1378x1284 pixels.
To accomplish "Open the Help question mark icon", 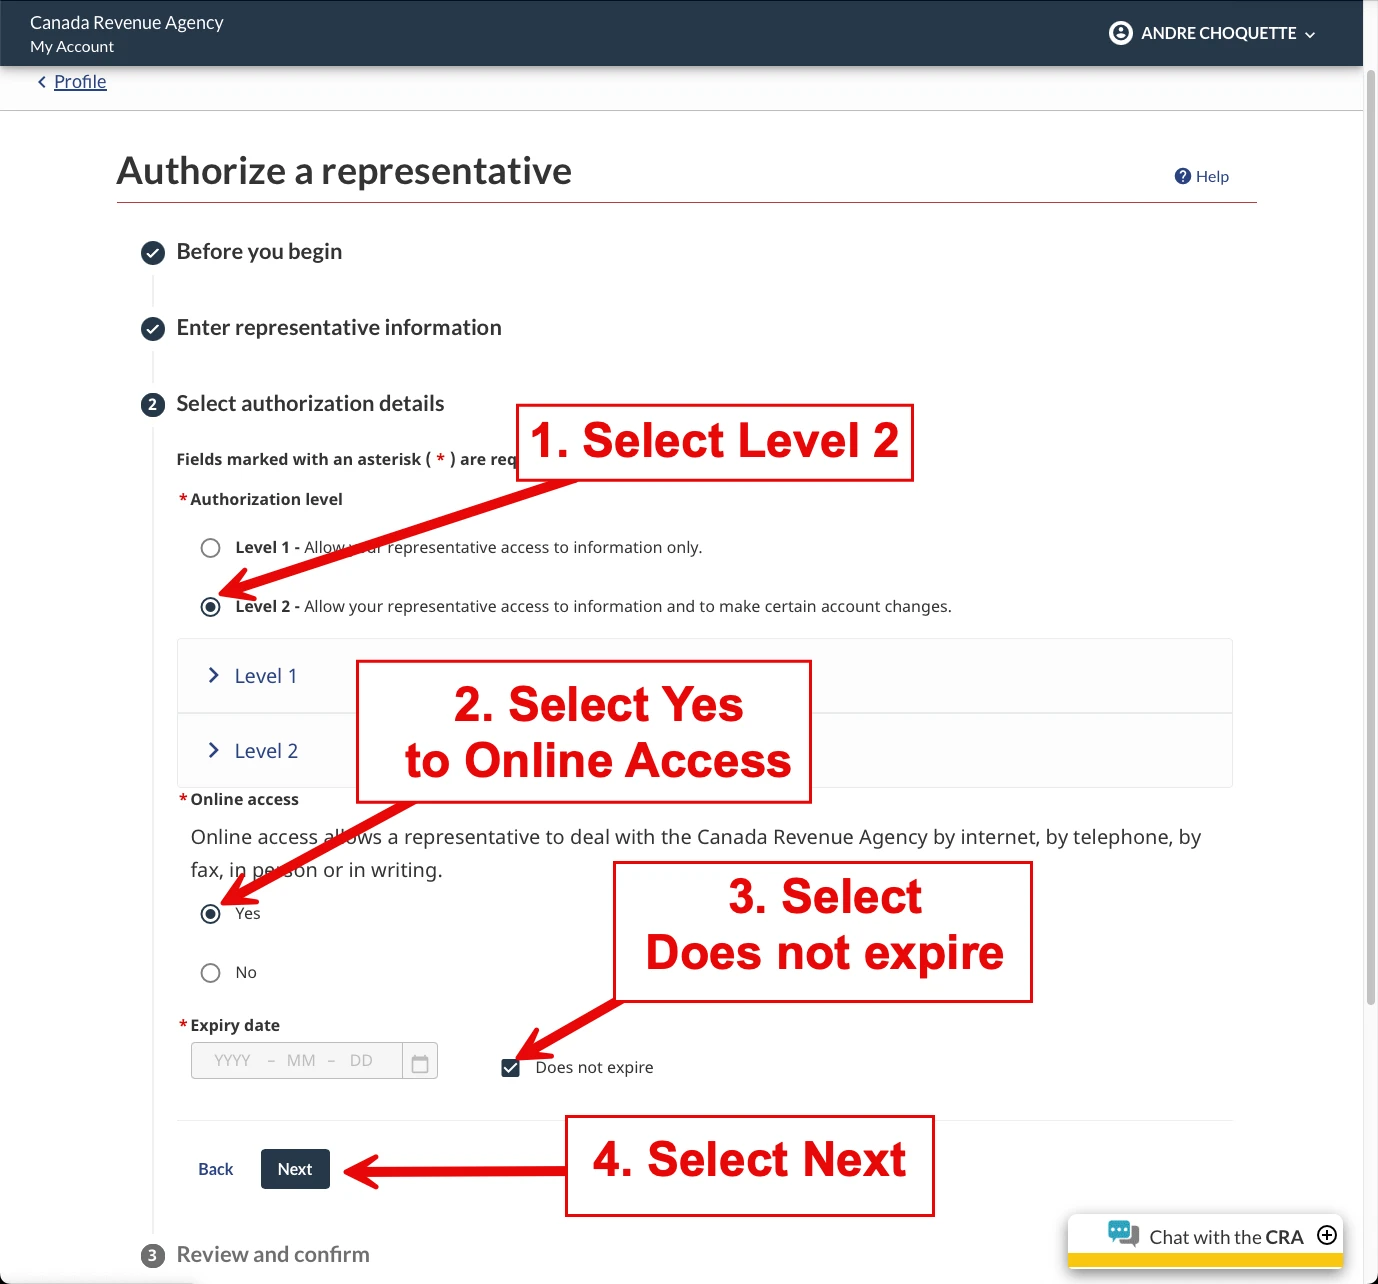I will [x=1182, y=176].
